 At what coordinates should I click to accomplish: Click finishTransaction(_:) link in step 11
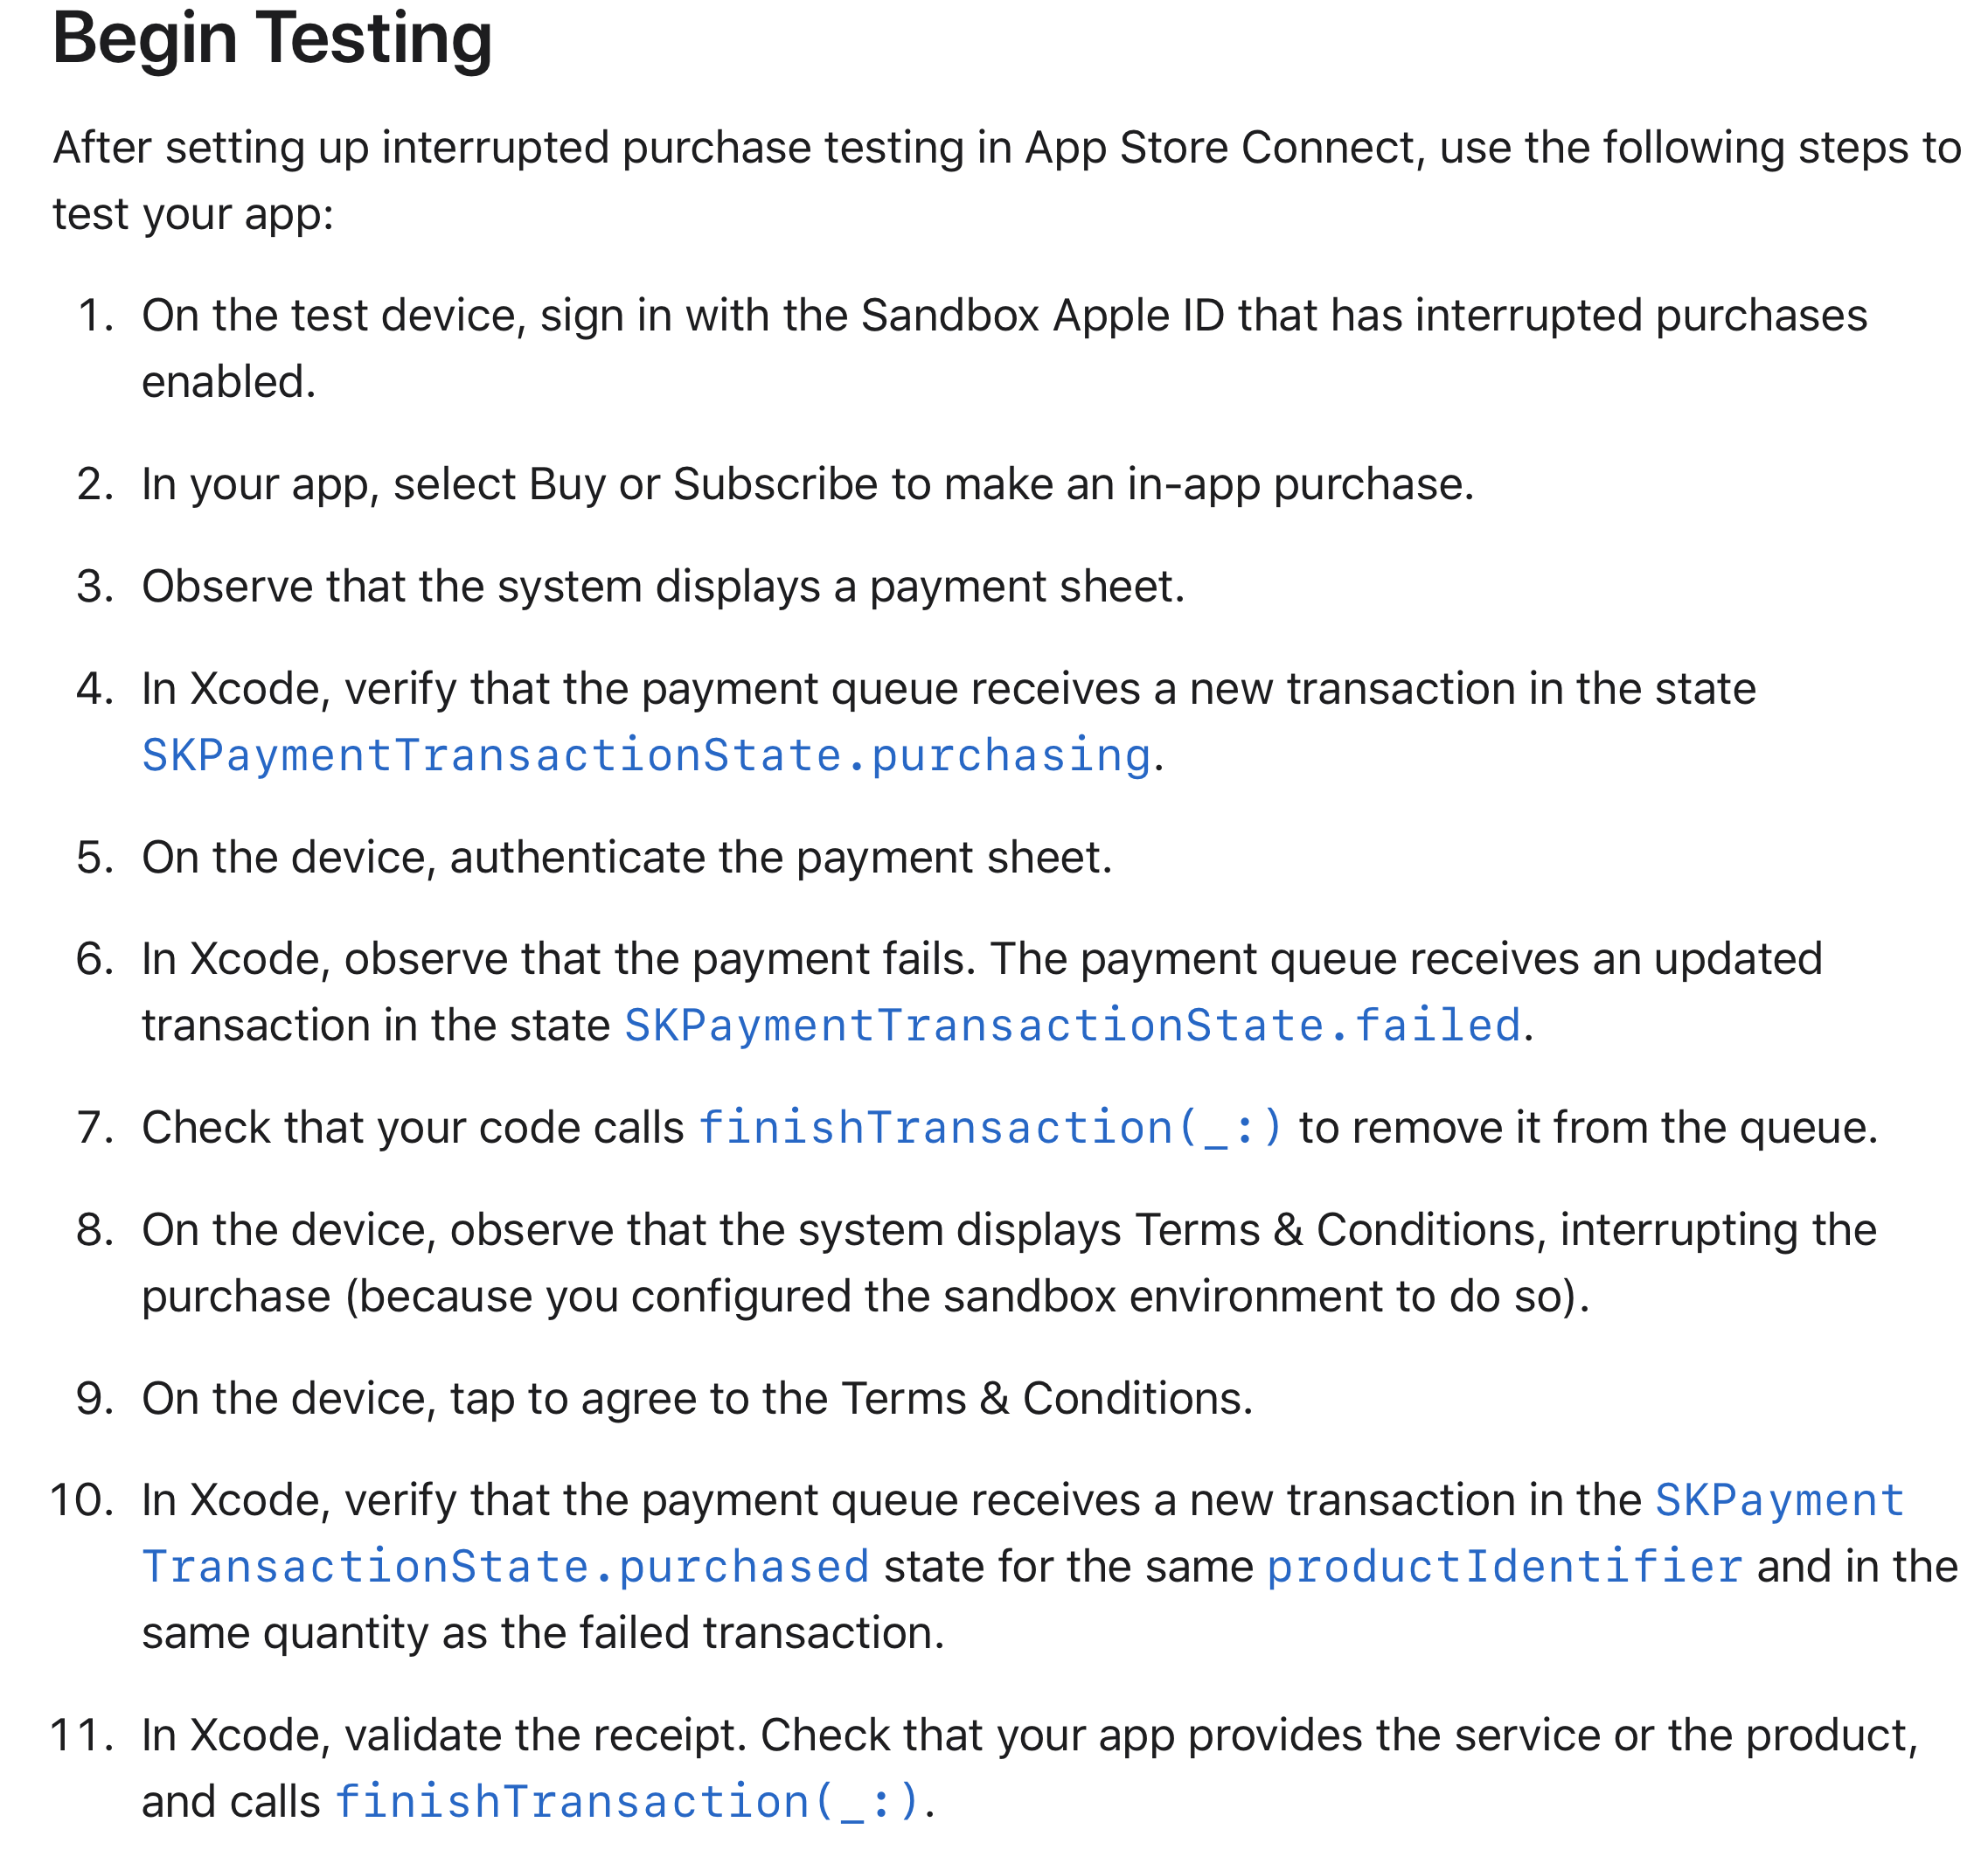[x=627, y=1801]
